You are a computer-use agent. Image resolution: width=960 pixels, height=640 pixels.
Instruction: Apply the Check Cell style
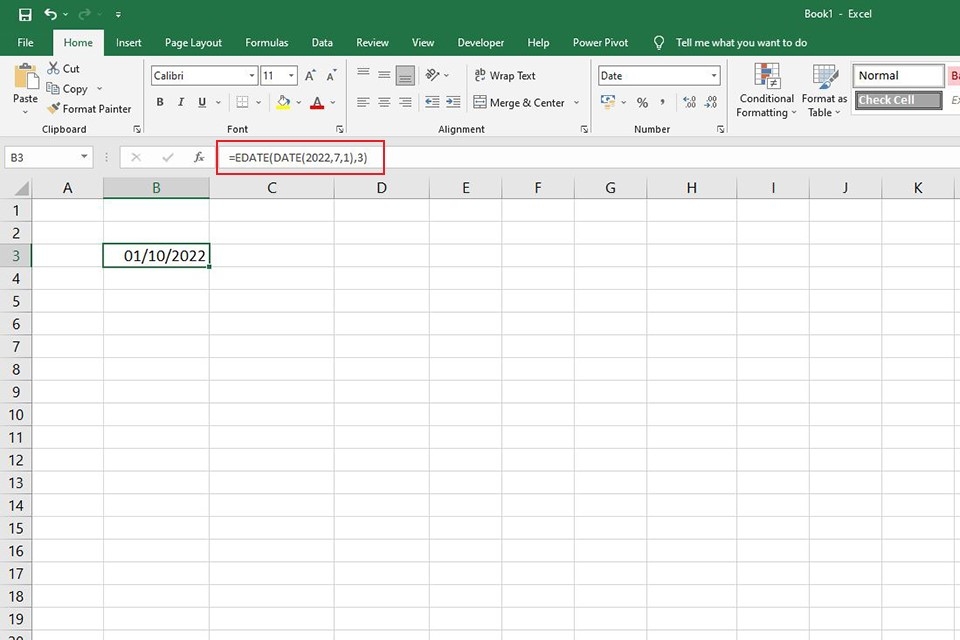(899, 100)
